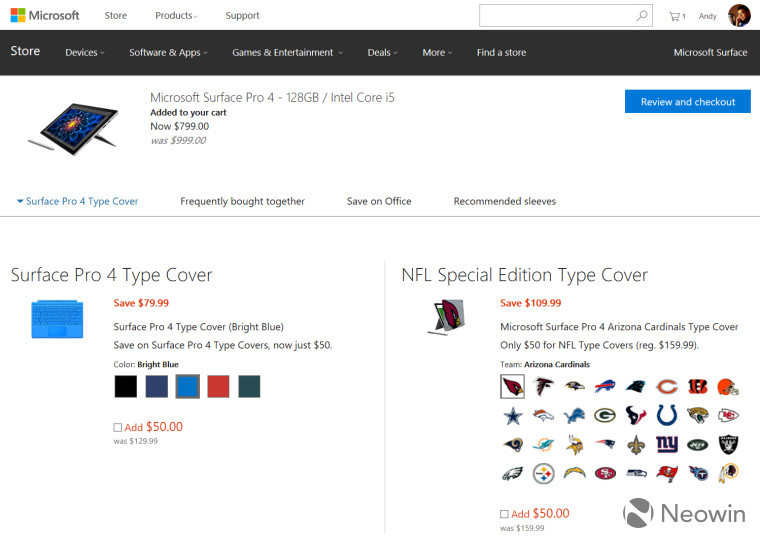The width and height of the screenshot is (760, 543).
Task: Switch to Frequently bought together tab
Action: pos(242,201)
